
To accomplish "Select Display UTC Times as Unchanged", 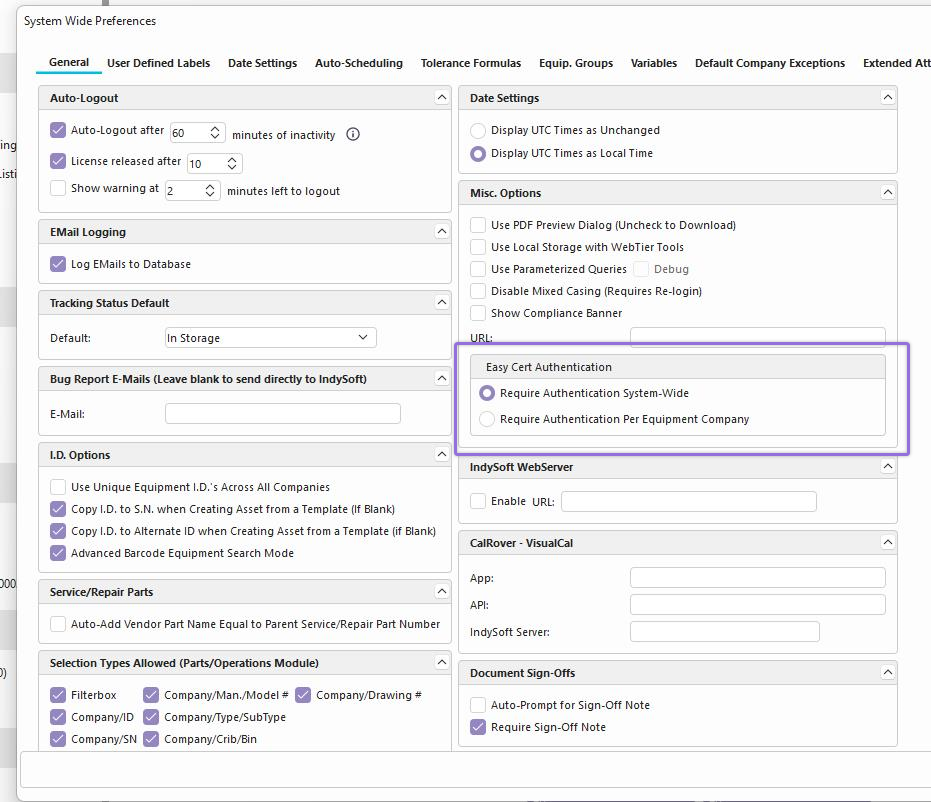I will click(478, 130).
